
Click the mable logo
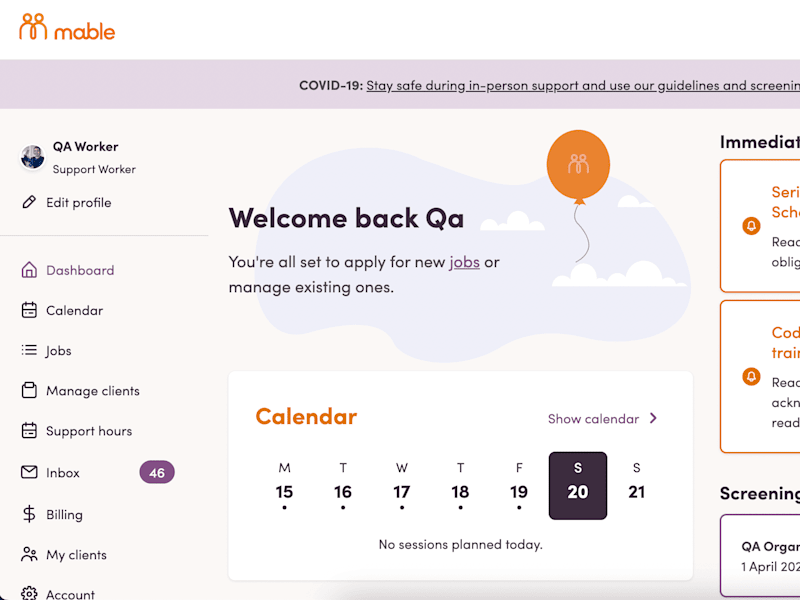67,27
